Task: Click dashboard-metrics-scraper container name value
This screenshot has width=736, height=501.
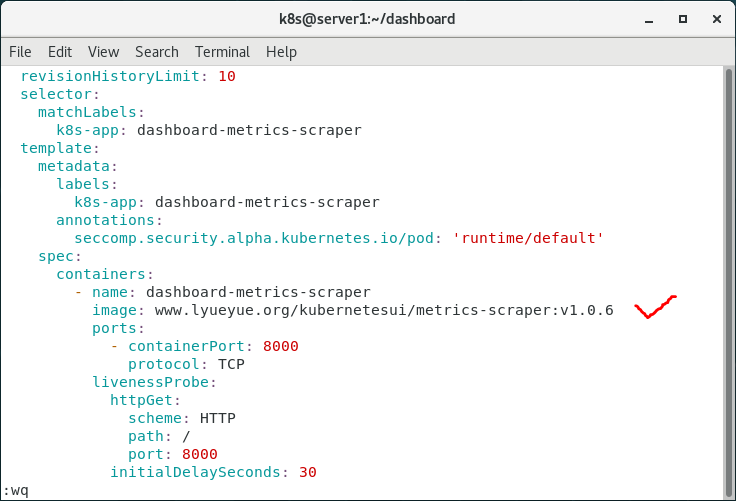Action: [258, 292]
